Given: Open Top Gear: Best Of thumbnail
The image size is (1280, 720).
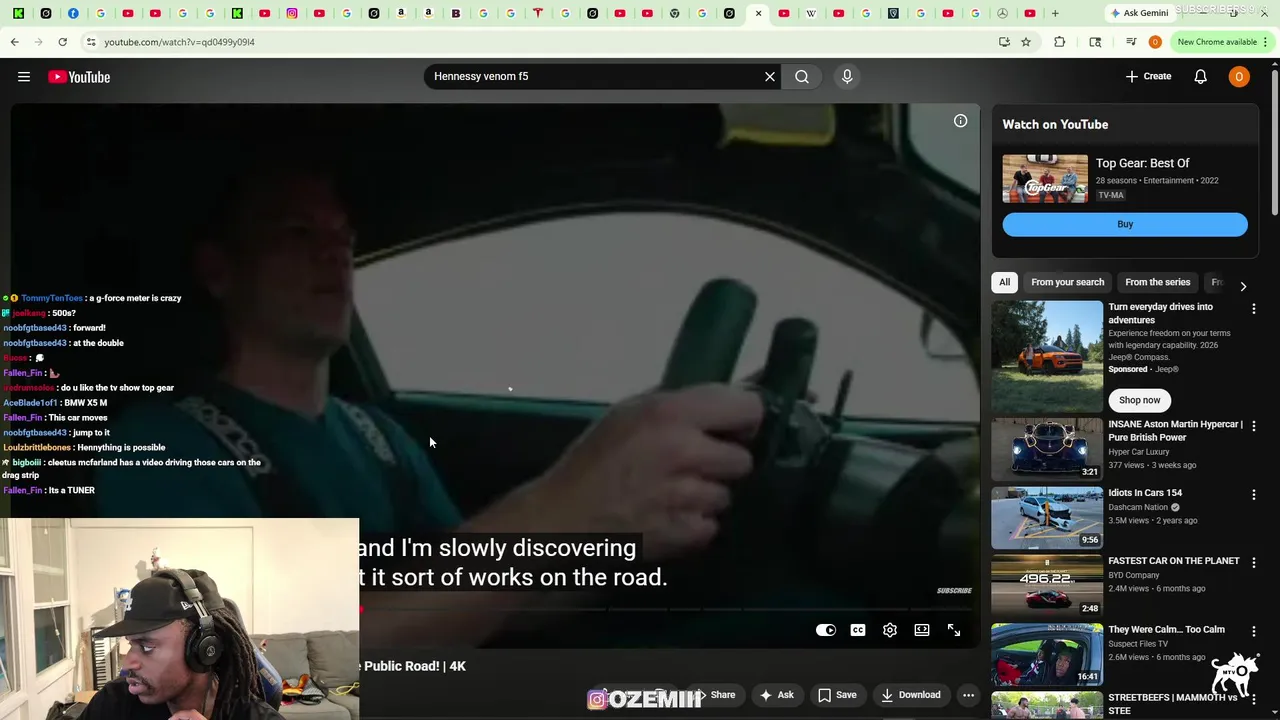Looking at the screenshot, I should (x=1045, y=178).
